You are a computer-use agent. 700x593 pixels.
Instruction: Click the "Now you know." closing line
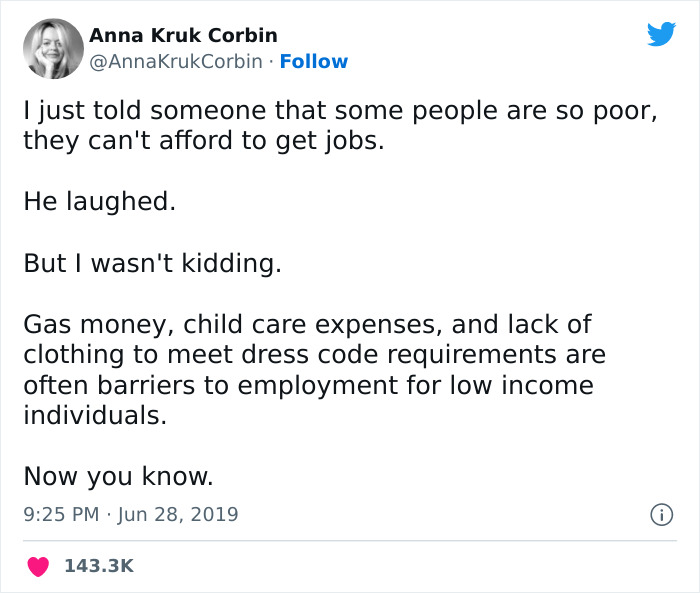[x=118, y=477]
